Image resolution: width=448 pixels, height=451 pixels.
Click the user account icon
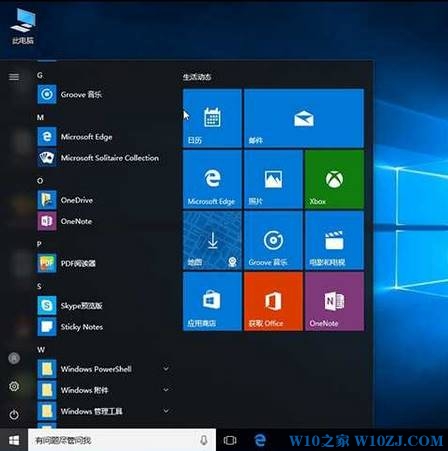[14, 358]
